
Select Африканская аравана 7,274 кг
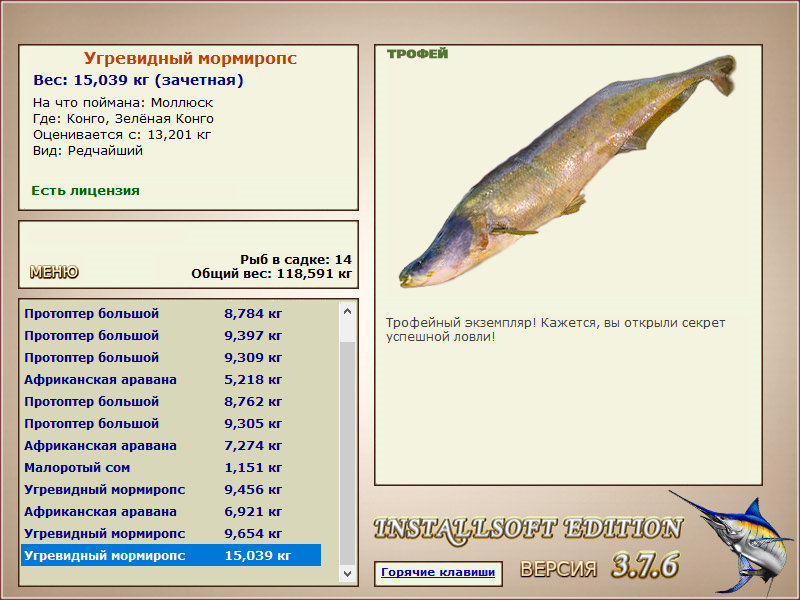171,445
